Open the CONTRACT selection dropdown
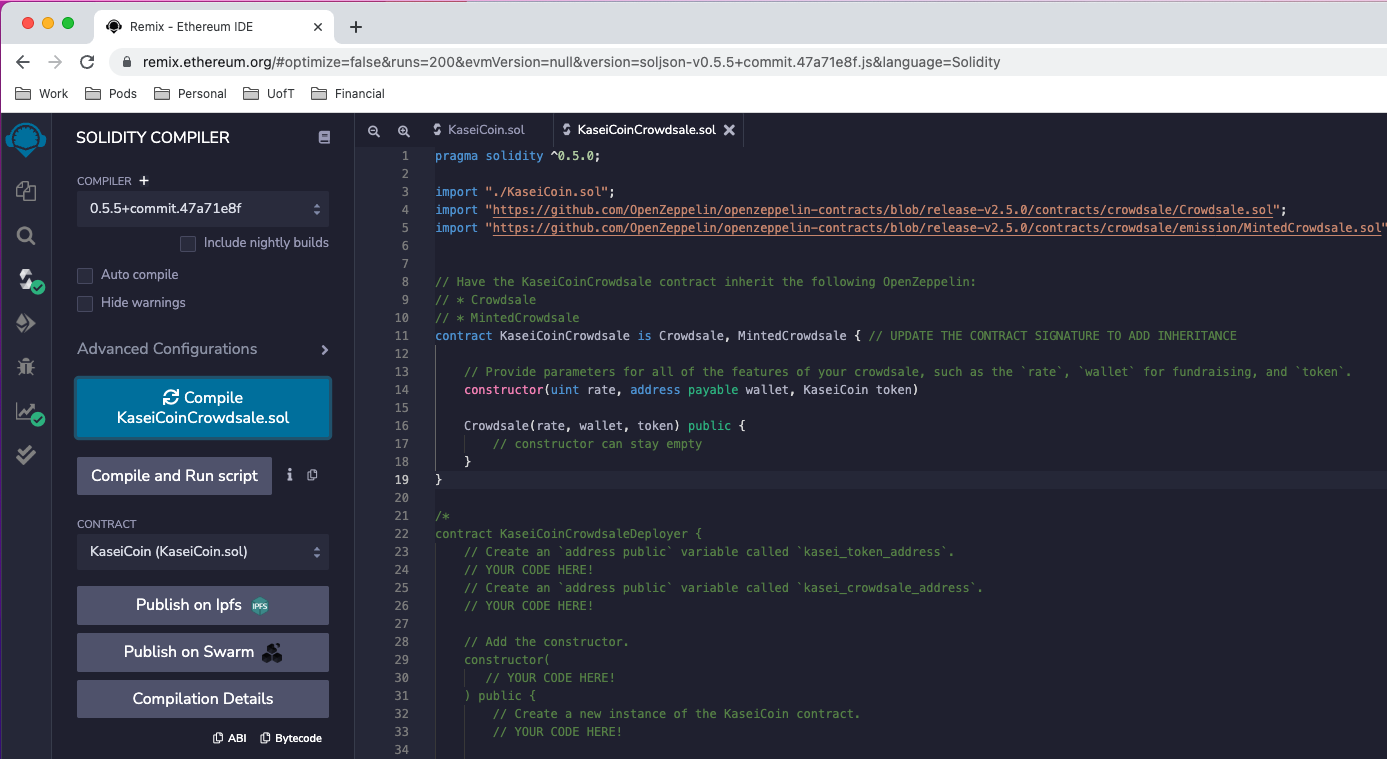 point(202,551)
